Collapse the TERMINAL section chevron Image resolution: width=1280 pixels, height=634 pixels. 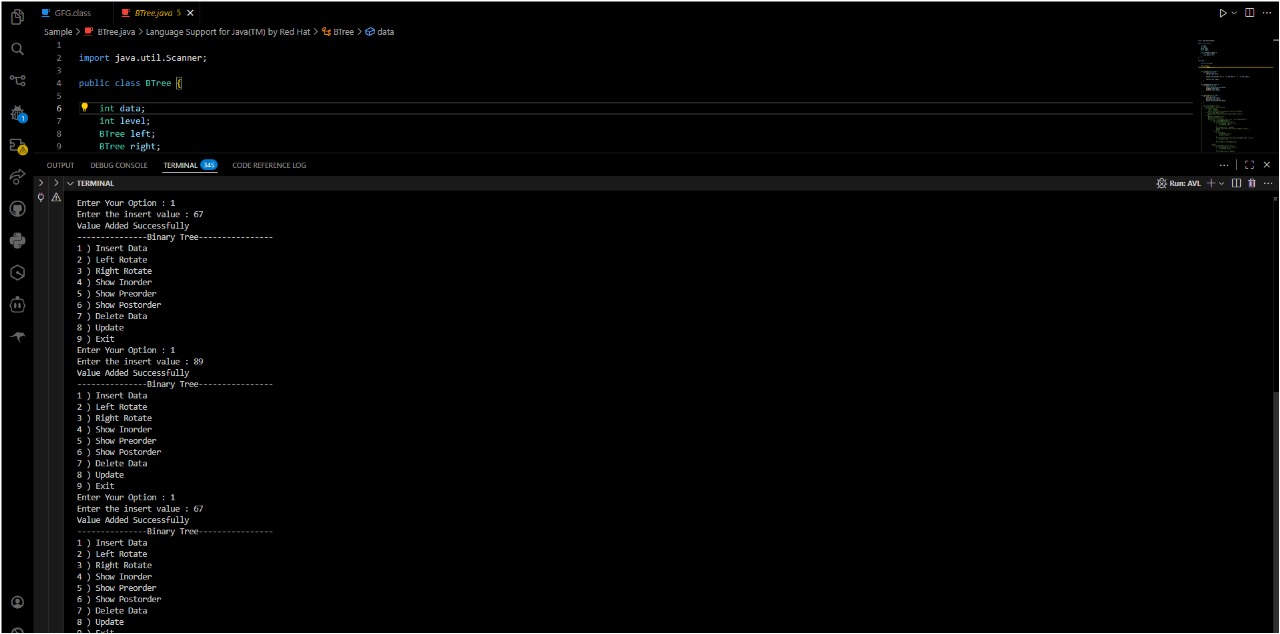click(x=70, y=183)
